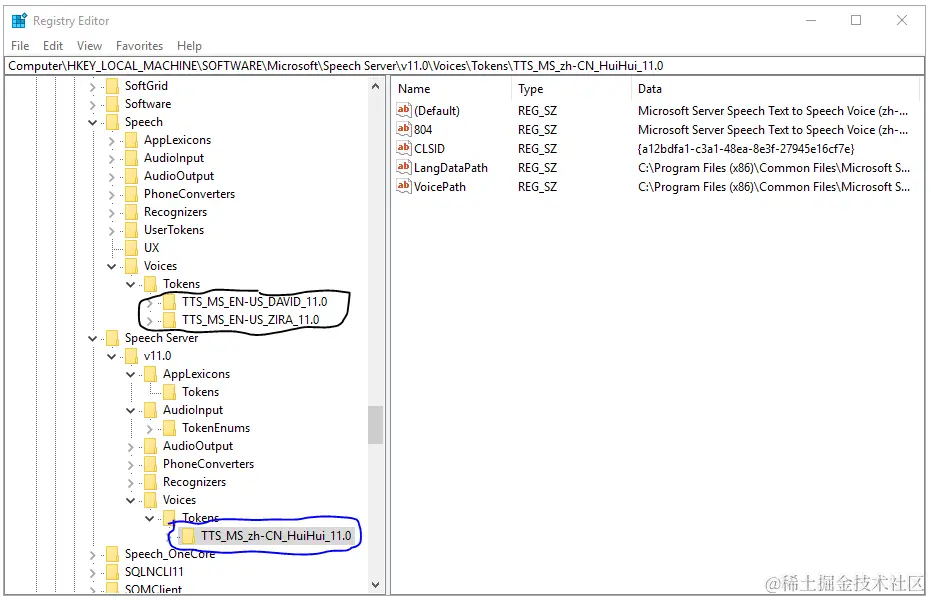Click the Registry Editor app icon

tap(19, 20)
